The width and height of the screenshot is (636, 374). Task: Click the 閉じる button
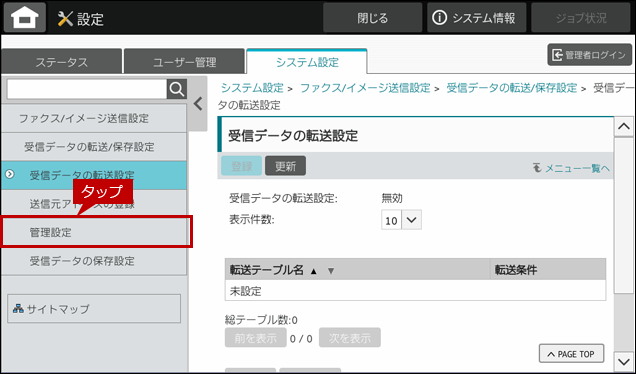pos(372,18)
